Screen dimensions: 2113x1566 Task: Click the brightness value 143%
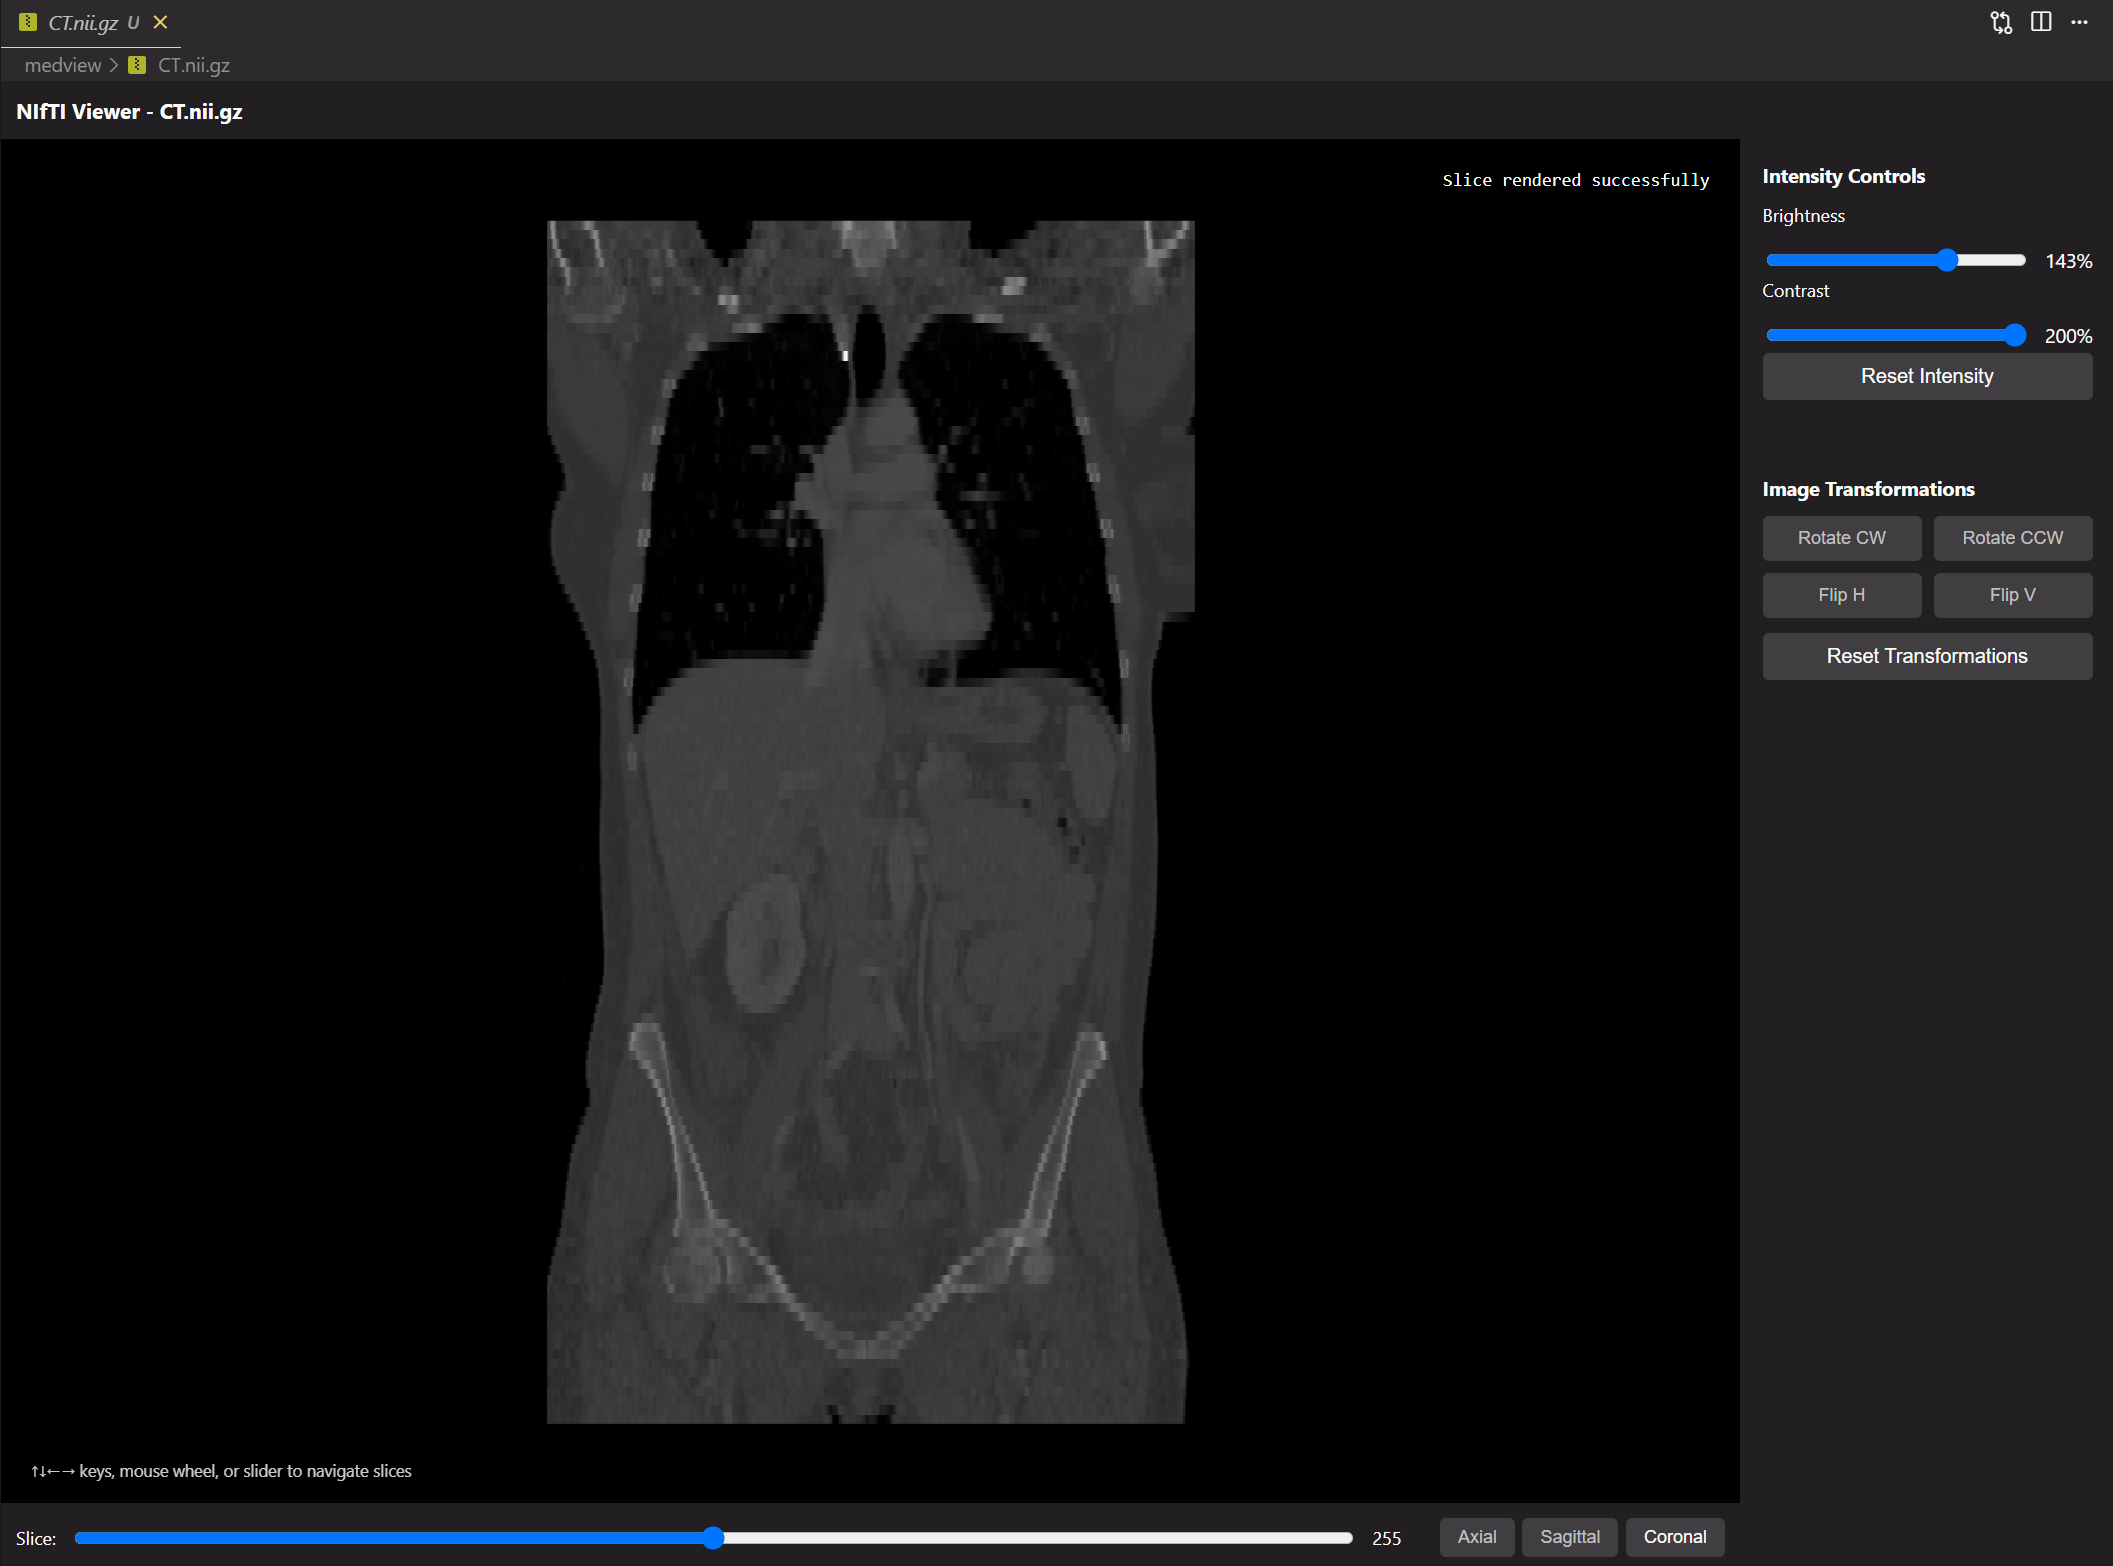click(x=2068, y=261)
